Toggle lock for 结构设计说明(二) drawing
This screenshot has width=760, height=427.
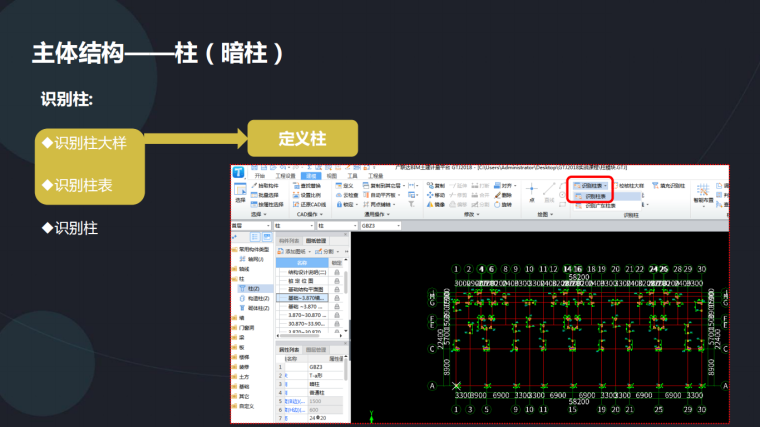[338, 271]
